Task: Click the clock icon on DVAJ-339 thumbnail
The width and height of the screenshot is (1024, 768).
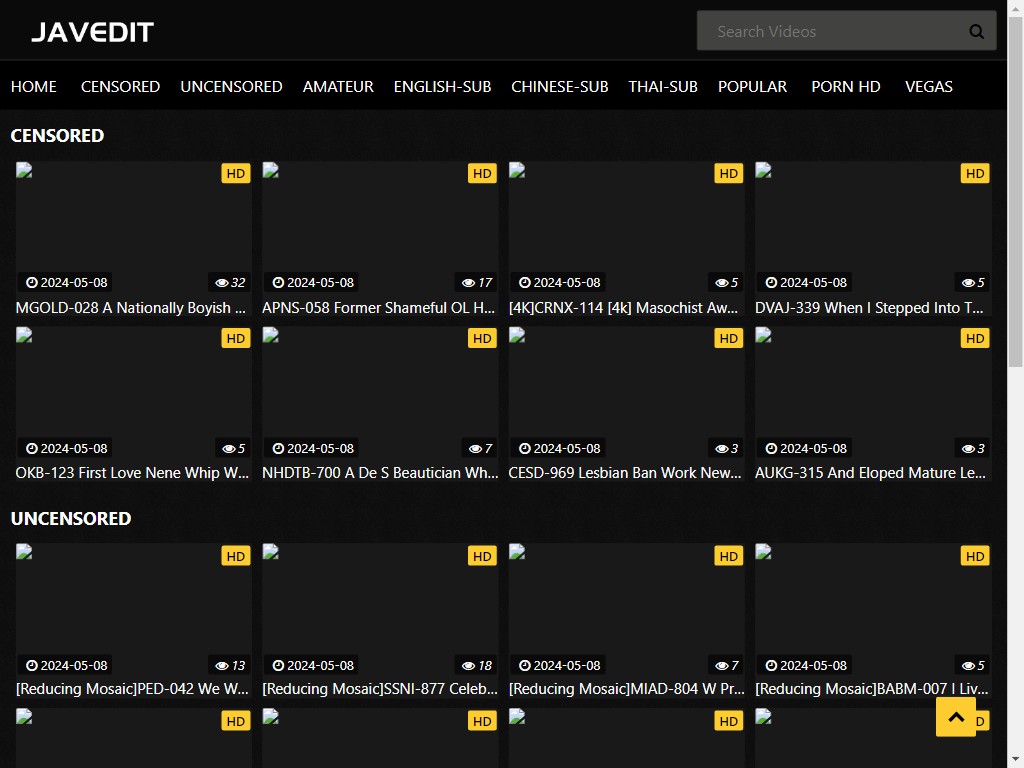Action: [x=771, y=283]
